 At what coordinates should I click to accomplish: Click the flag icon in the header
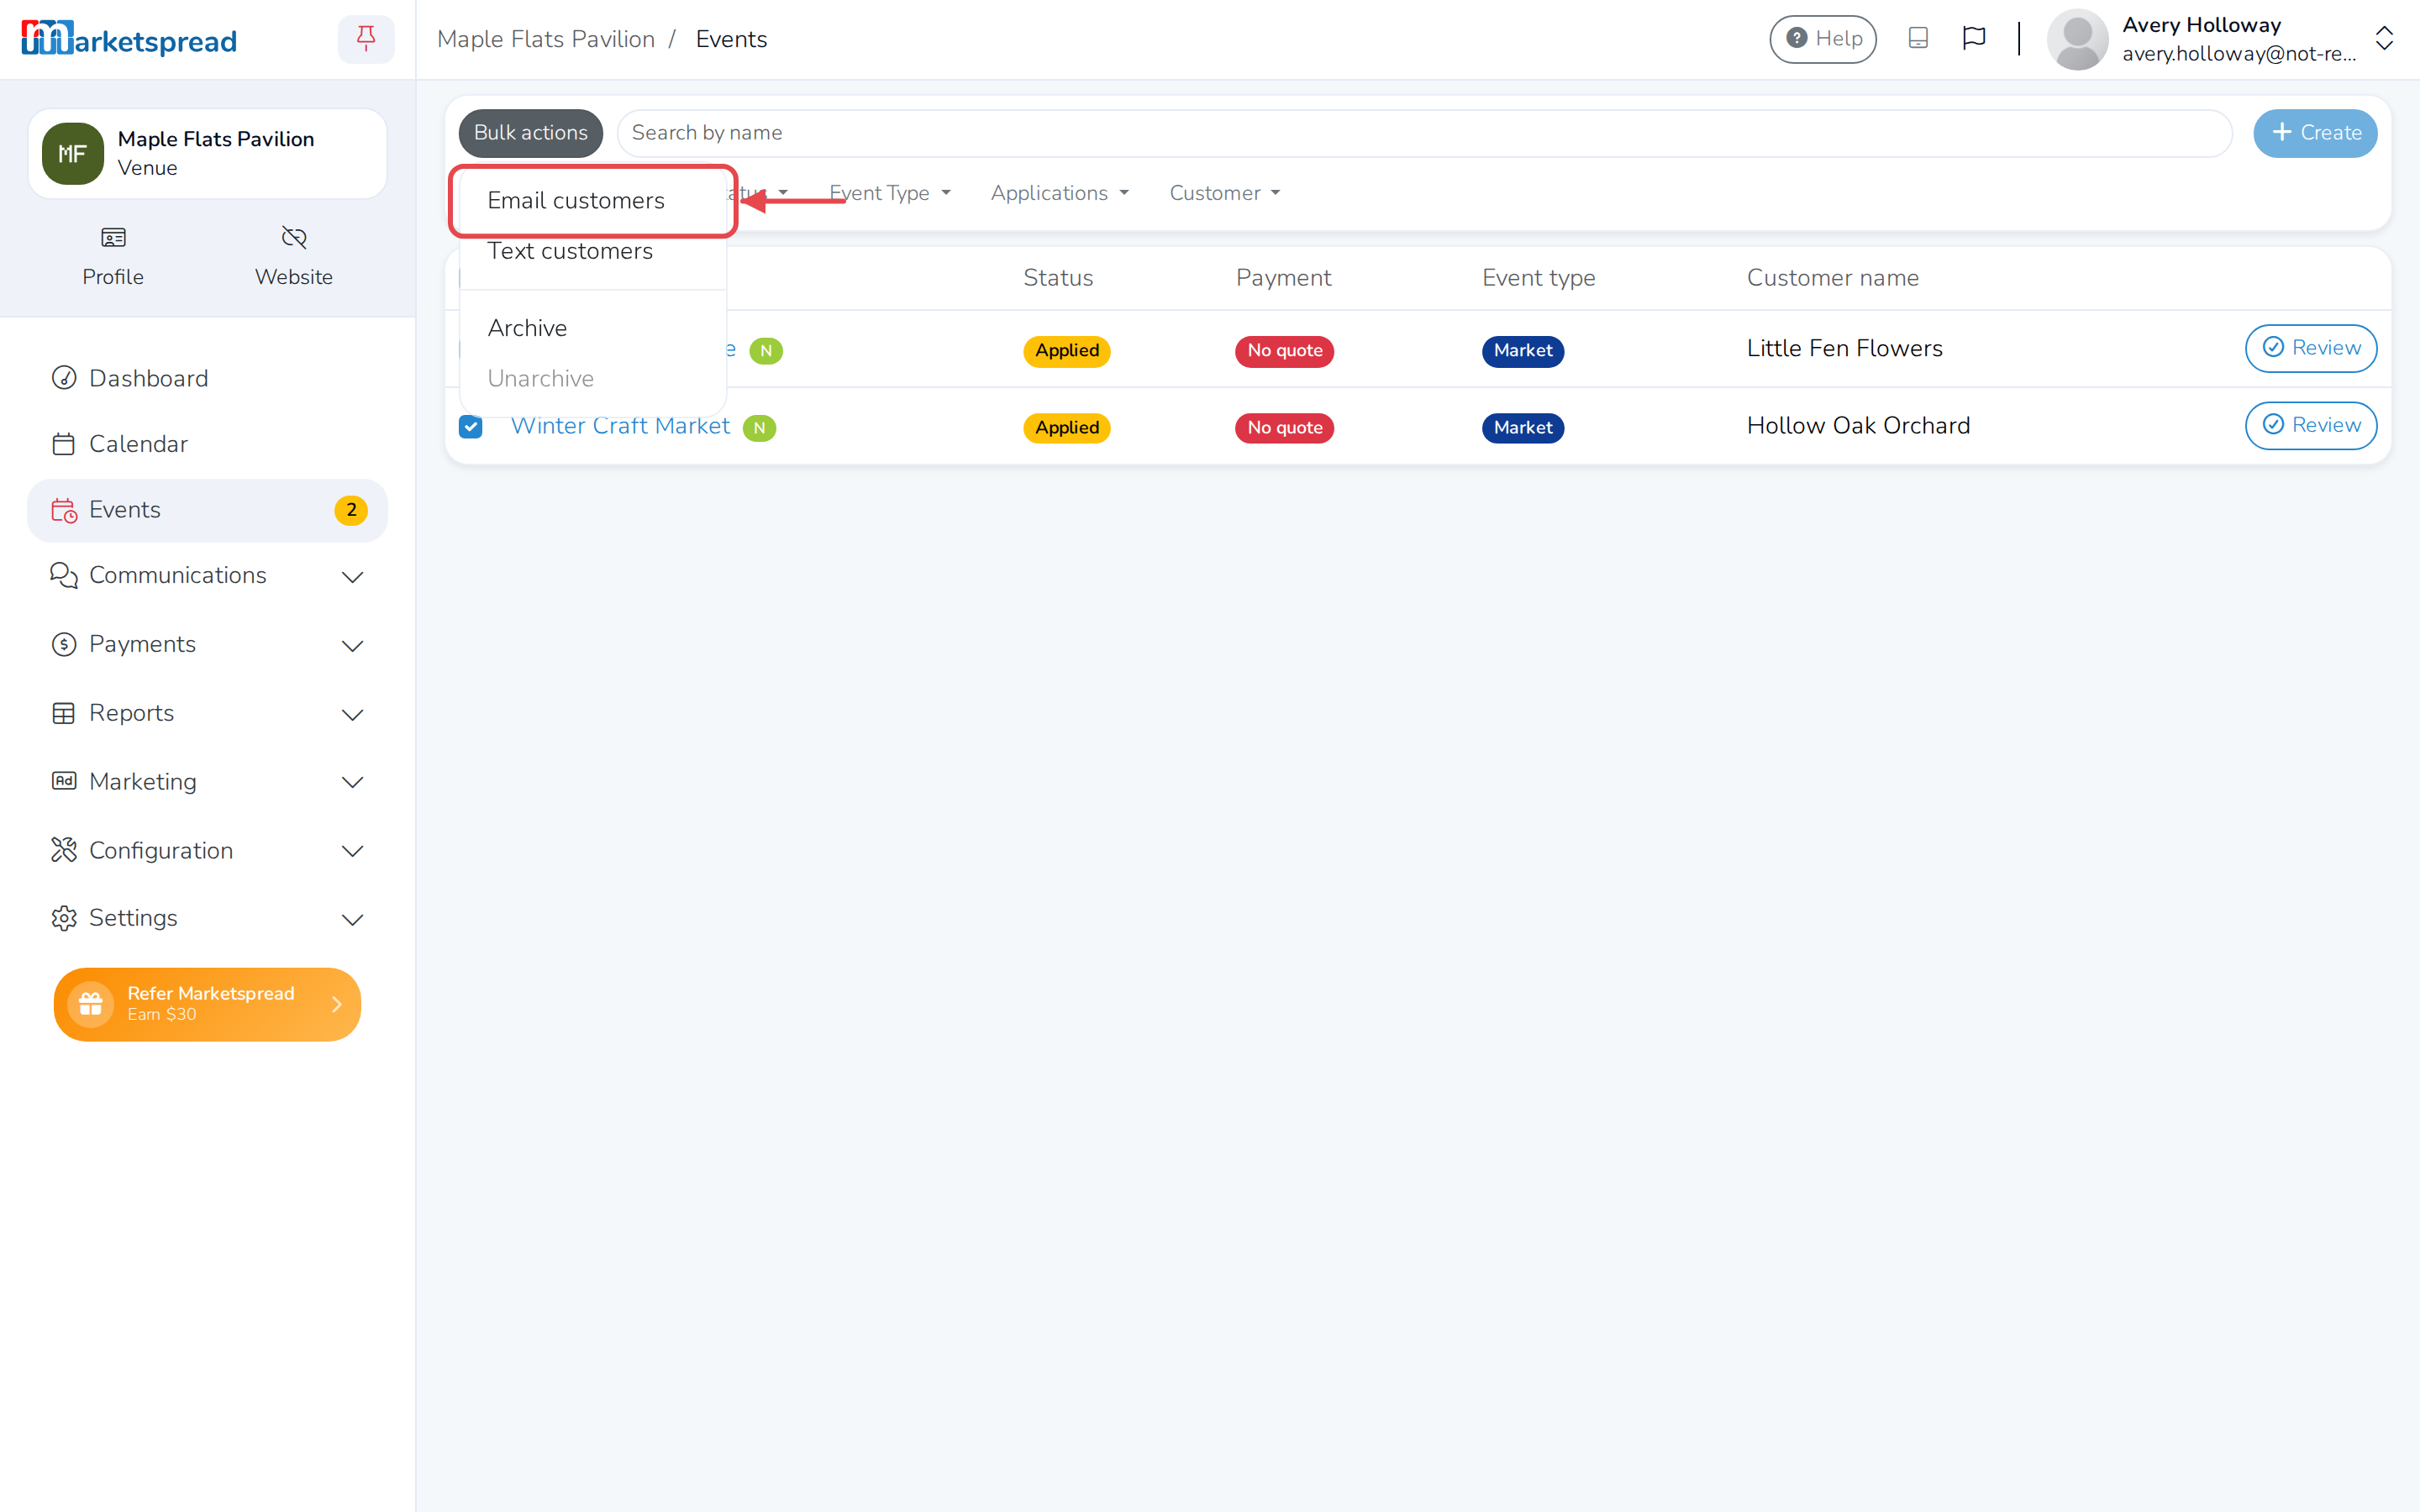[x=1973, y=39]
